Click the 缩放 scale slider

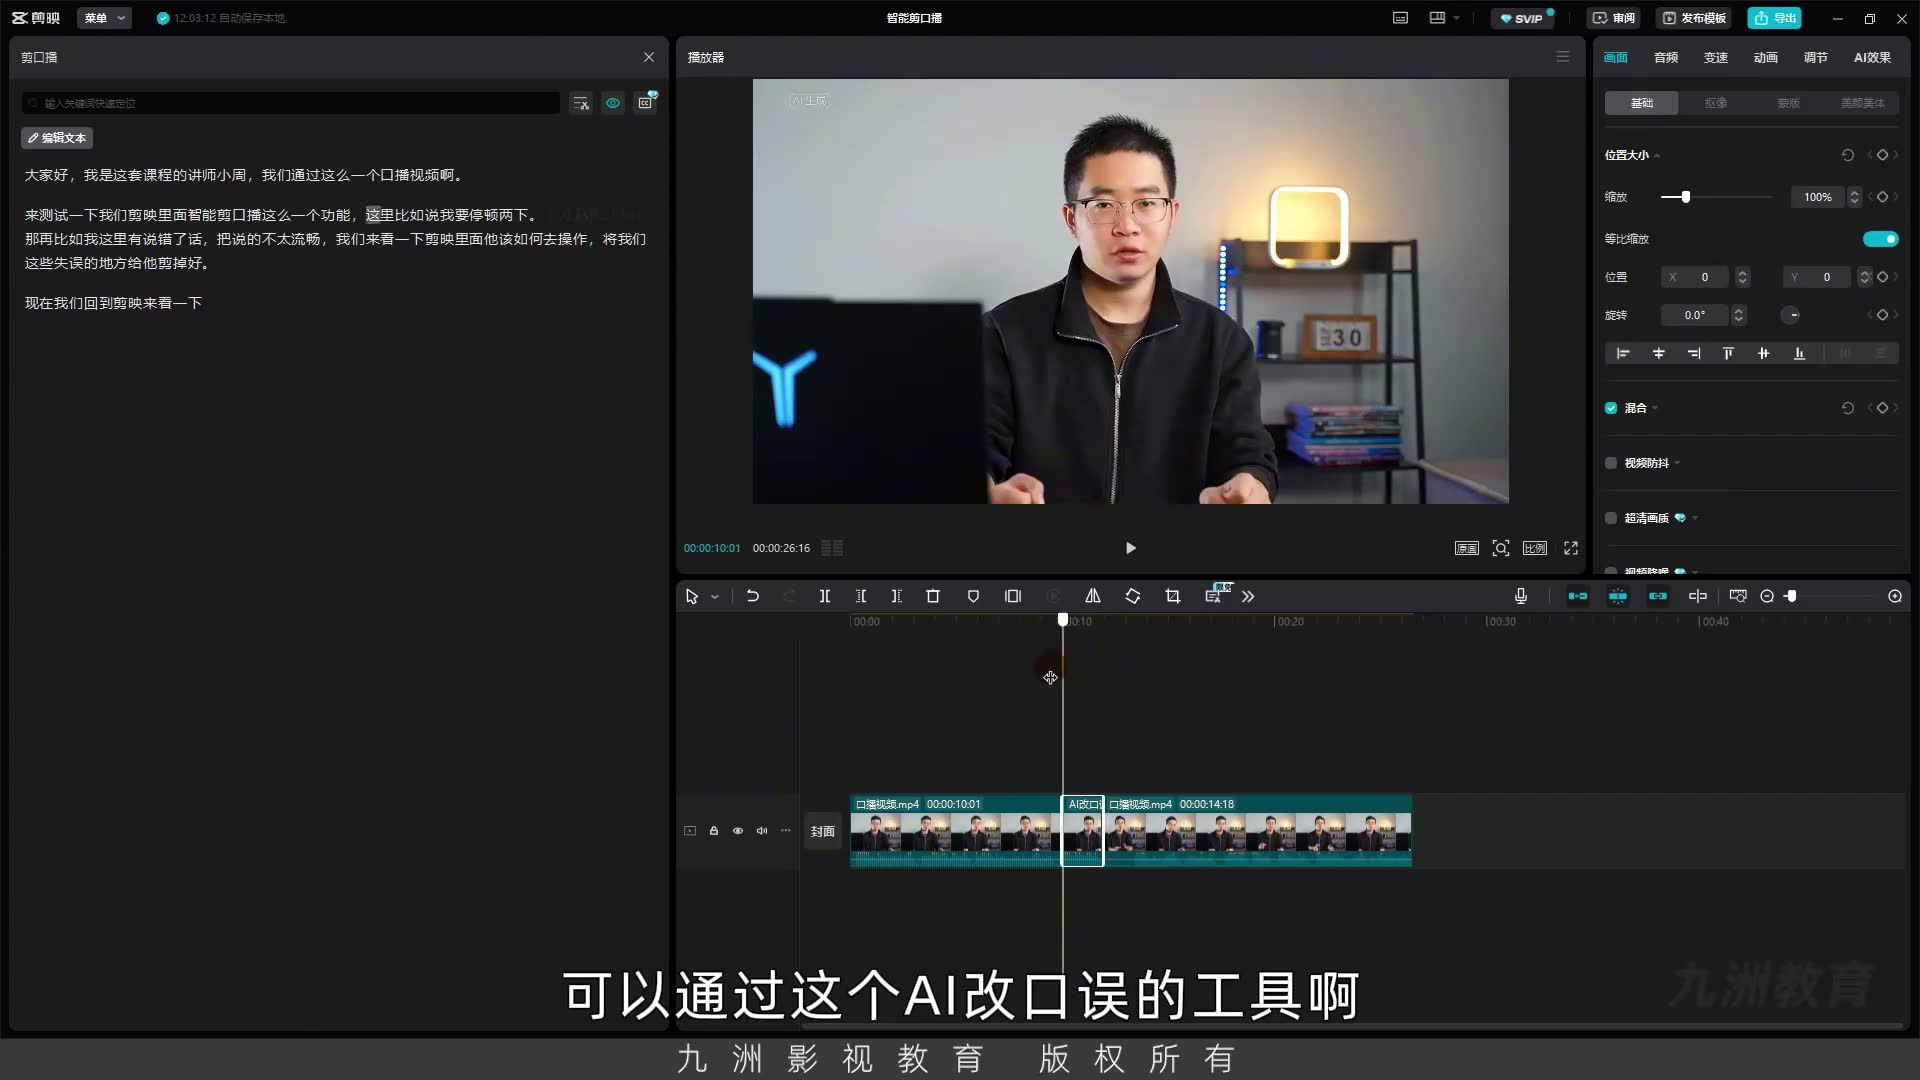tap(1716, 197)
